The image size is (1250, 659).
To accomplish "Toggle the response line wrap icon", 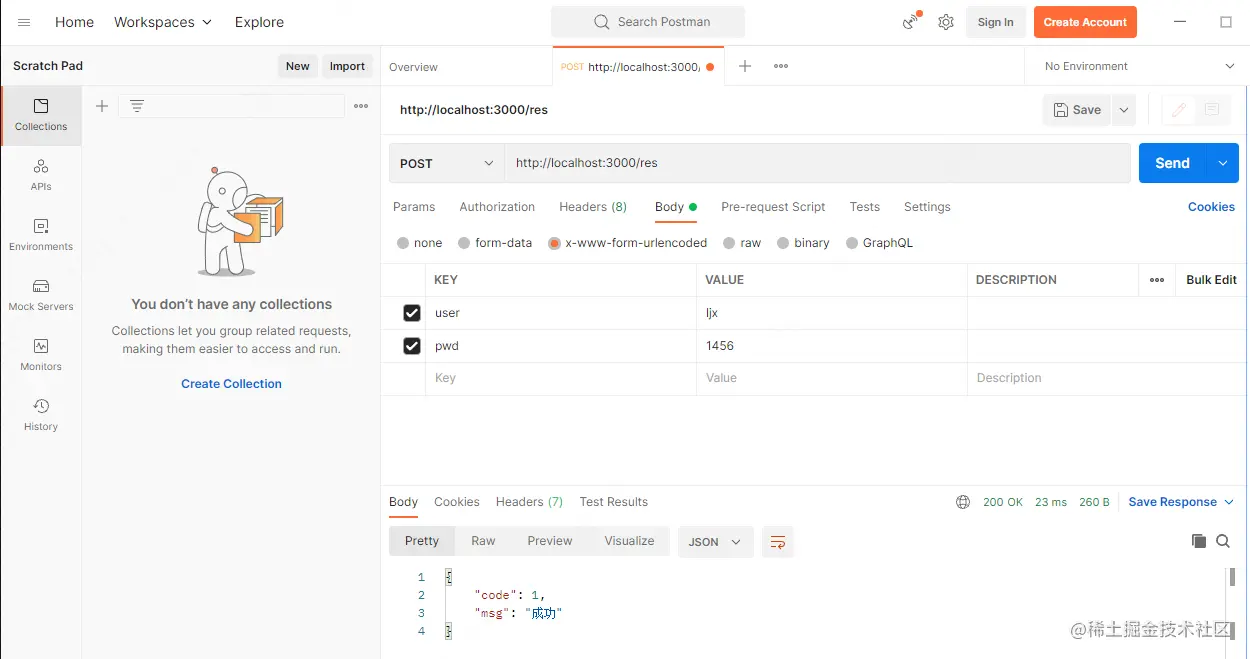I will (778, 542).
